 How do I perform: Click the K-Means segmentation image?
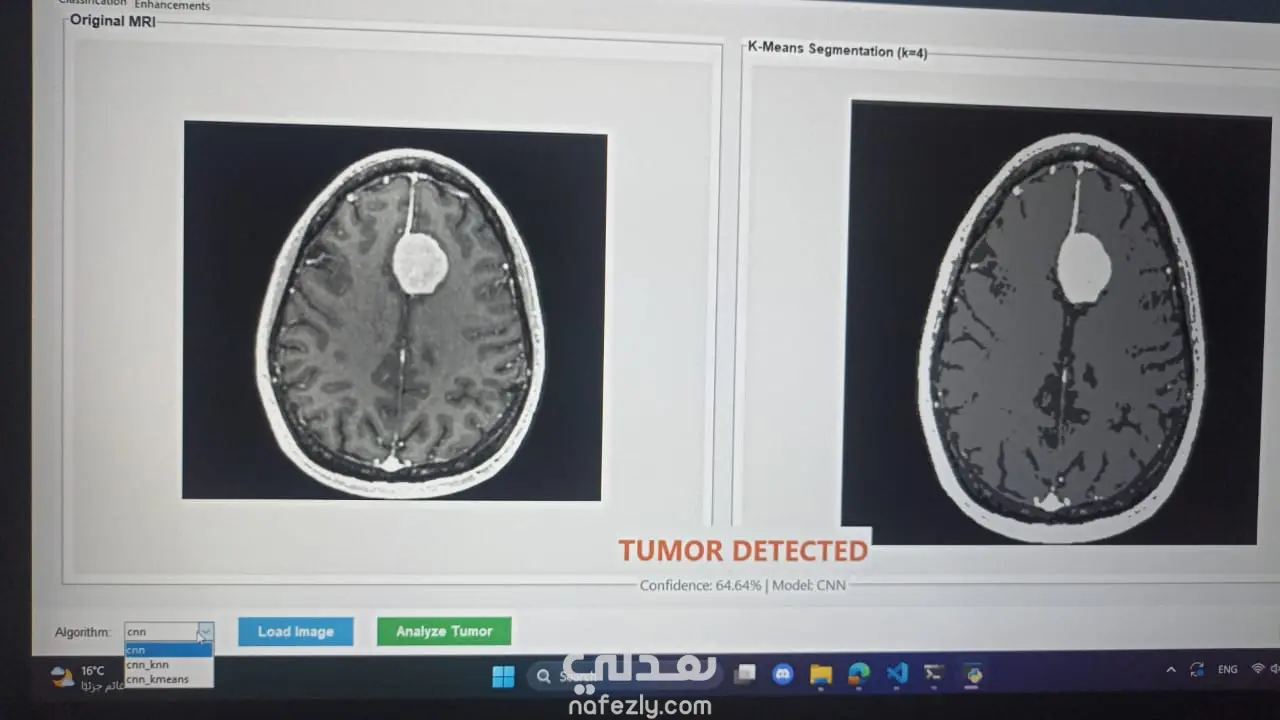point(1056,322)
